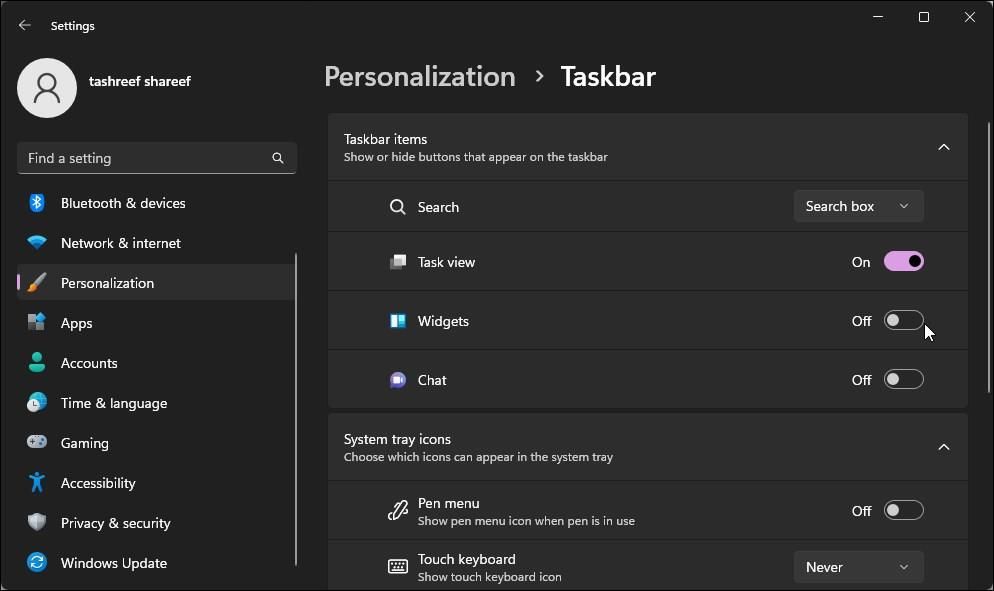Image resolution: width=994 pixels, height=591 pixels.
Task: Click the Search magnifier icon in Taskbar items
Action: (x=397, y=207)
